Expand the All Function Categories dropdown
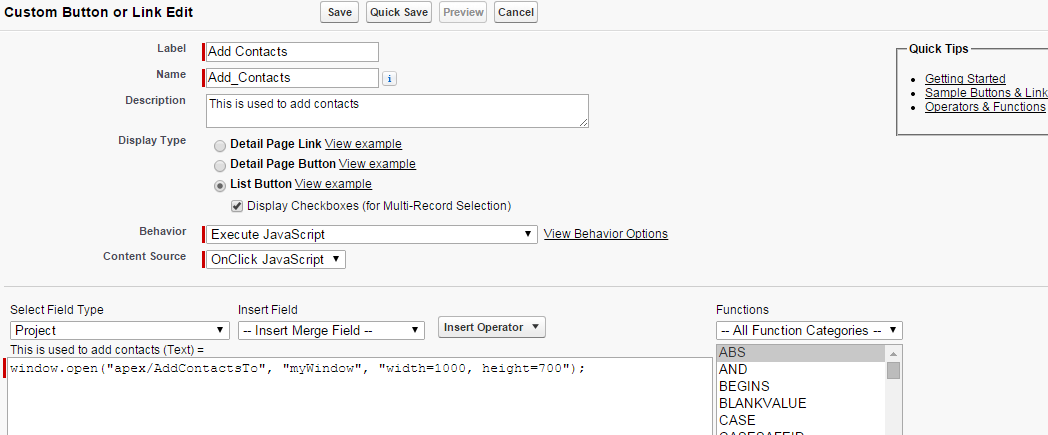Viewport: 1048px width, 435px height. pos(810,331)
